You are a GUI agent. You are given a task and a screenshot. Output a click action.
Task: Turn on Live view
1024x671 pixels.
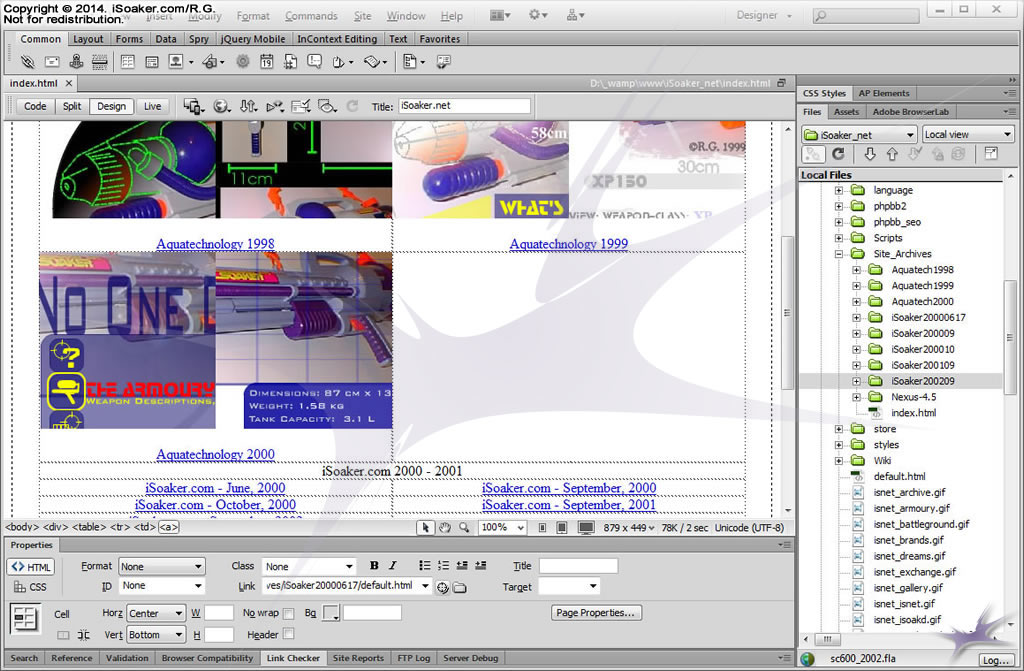(153, 106)
